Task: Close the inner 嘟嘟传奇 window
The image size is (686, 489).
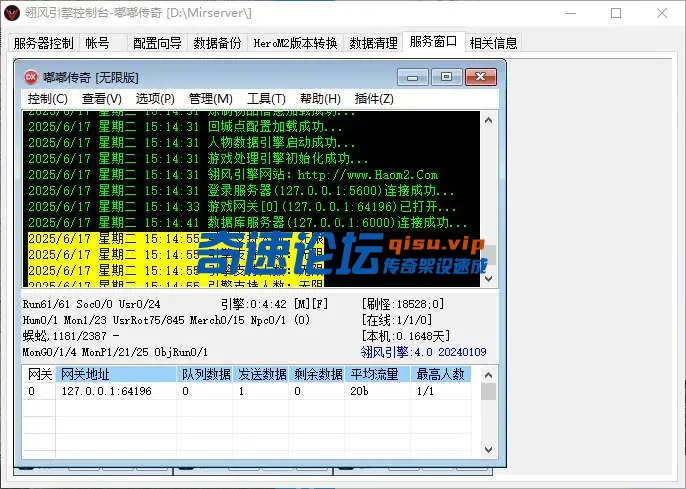Action: [480, 77]
